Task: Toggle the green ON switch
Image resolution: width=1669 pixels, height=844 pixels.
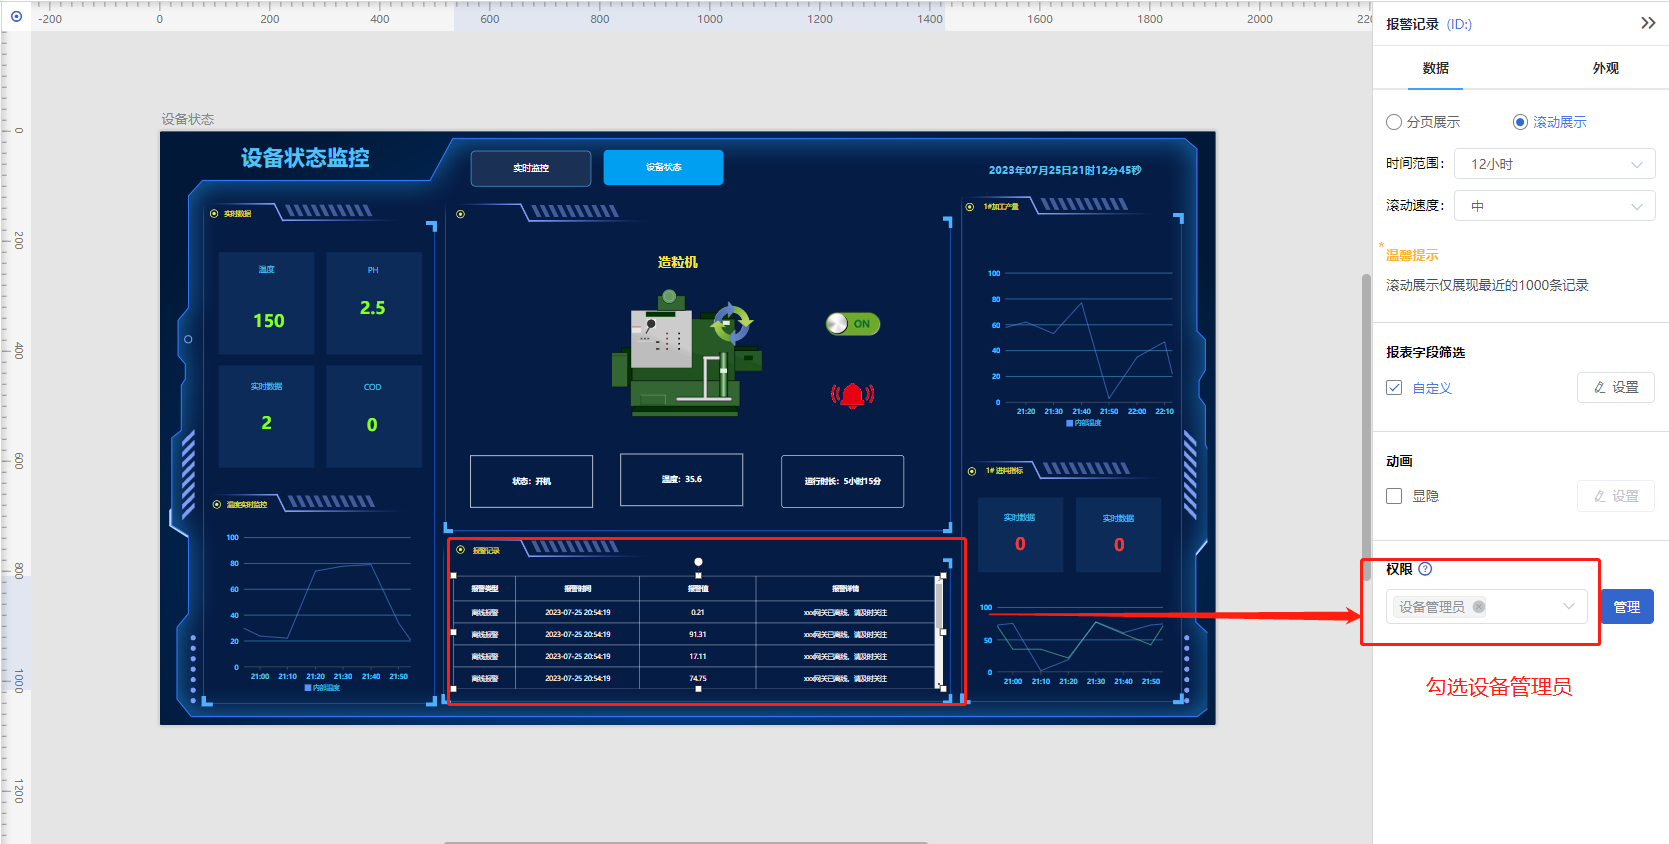Action: 853,324
